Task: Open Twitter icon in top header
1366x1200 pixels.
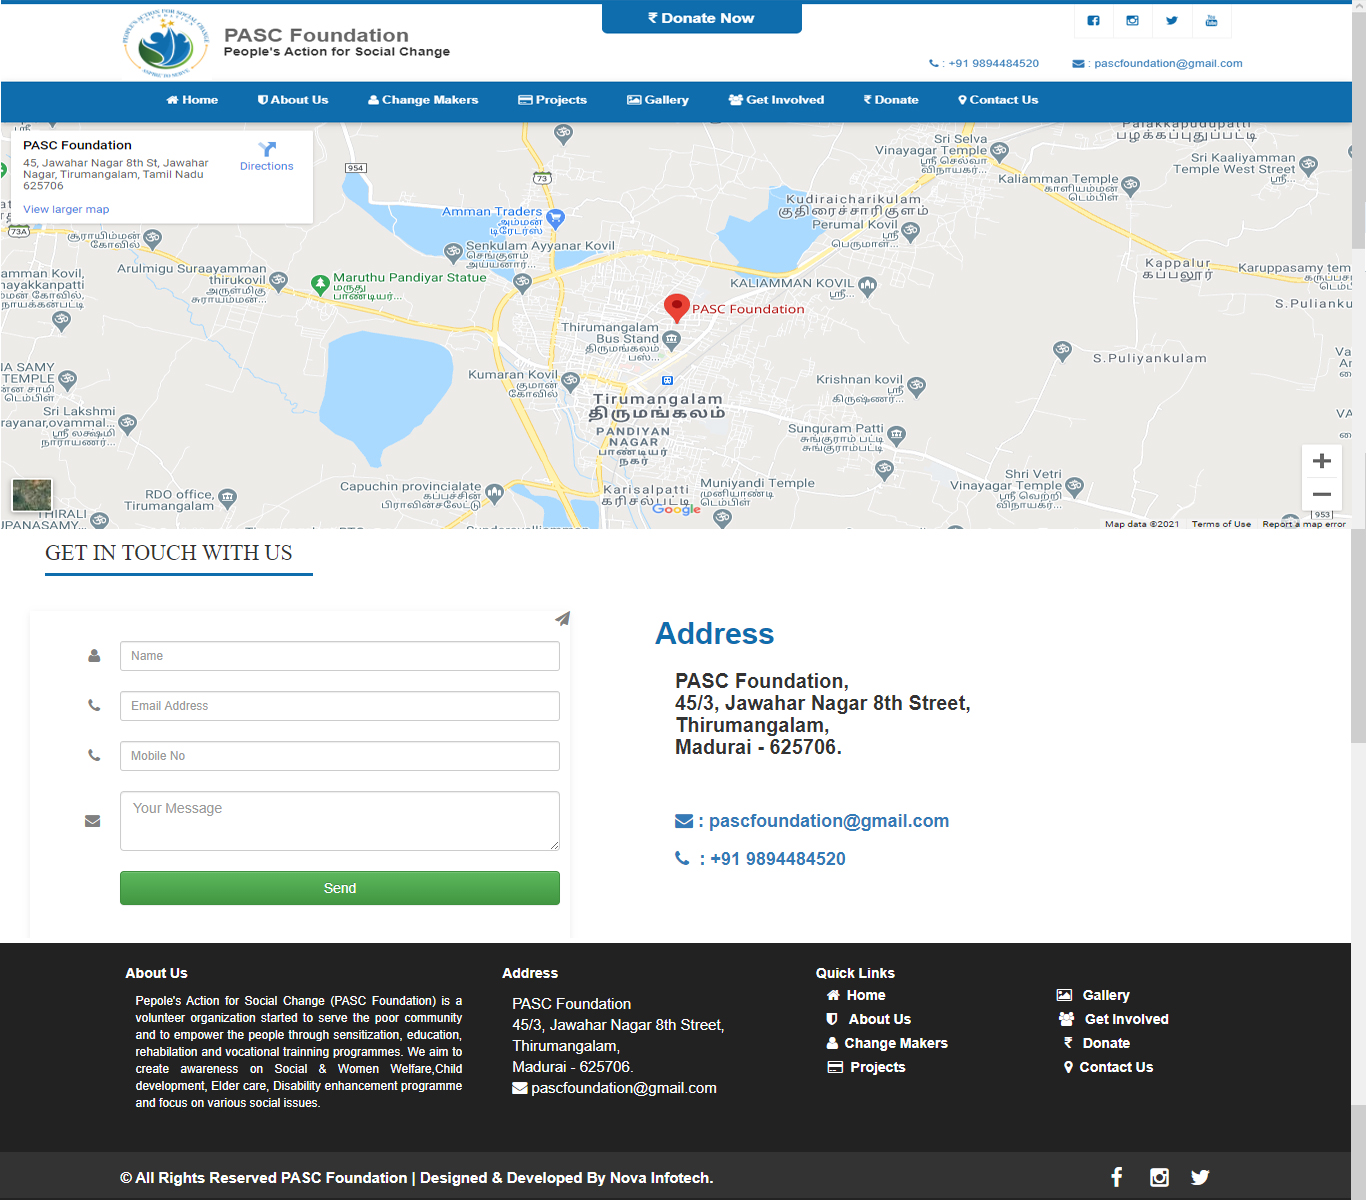Action: pos(1171,21)
